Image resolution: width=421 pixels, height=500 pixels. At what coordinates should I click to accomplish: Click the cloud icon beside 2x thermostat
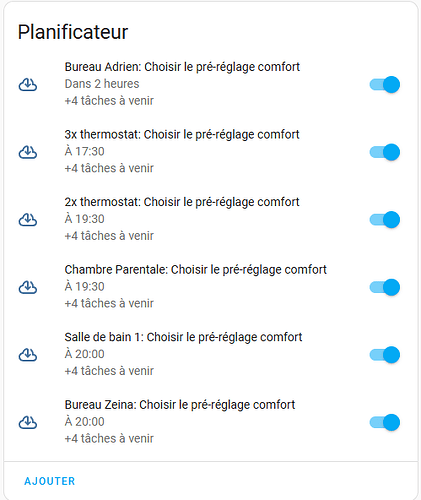pyautogui.click(x=28, y=220)
